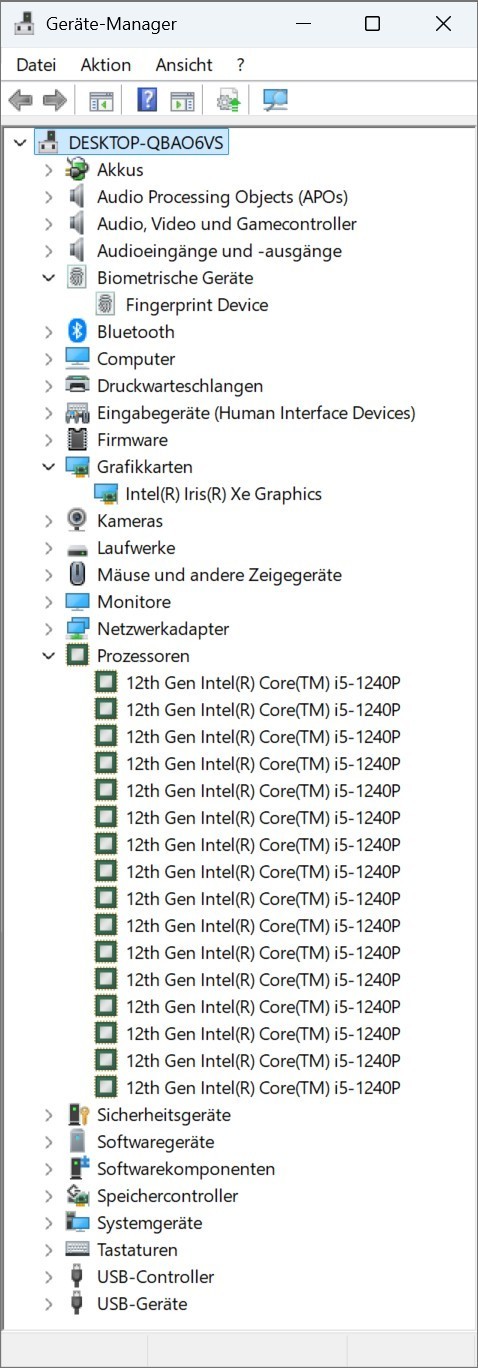Click the key icon beside Sicherheitsgeräte
The height and width of the screenshot is (1368, 478).
click(x=78, y=1115)
